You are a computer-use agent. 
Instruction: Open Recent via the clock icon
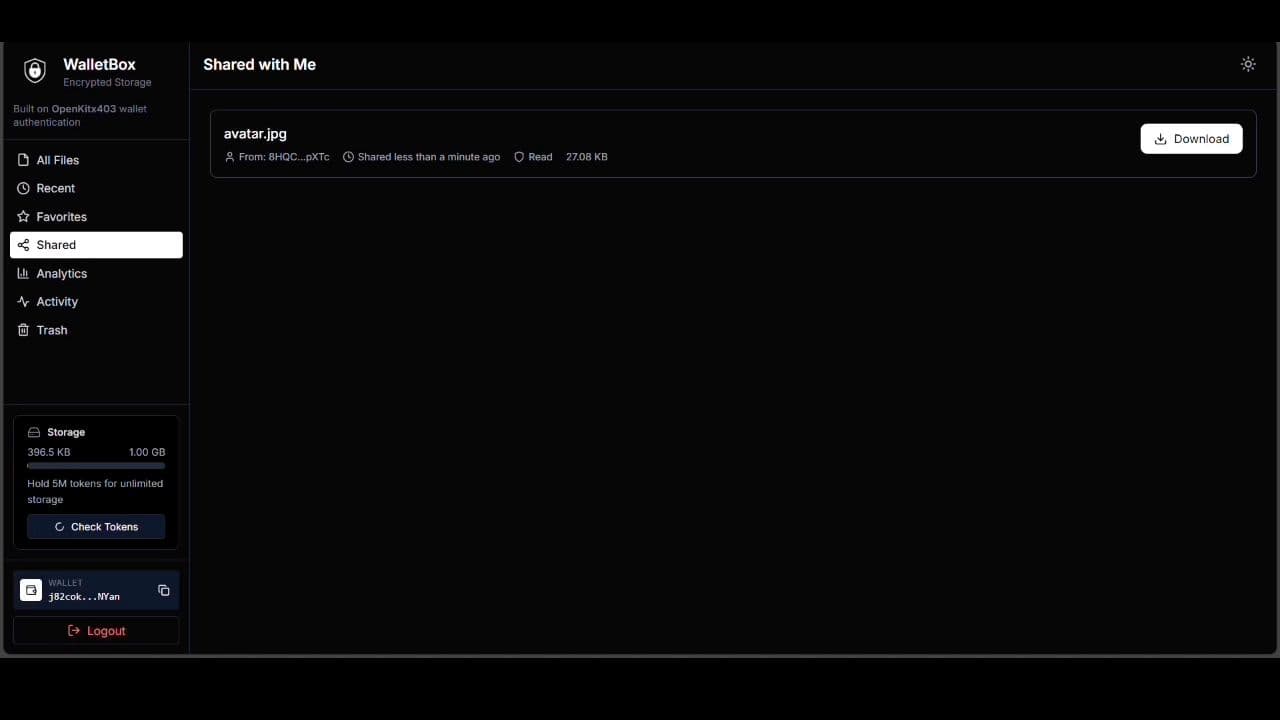(23, 188)
